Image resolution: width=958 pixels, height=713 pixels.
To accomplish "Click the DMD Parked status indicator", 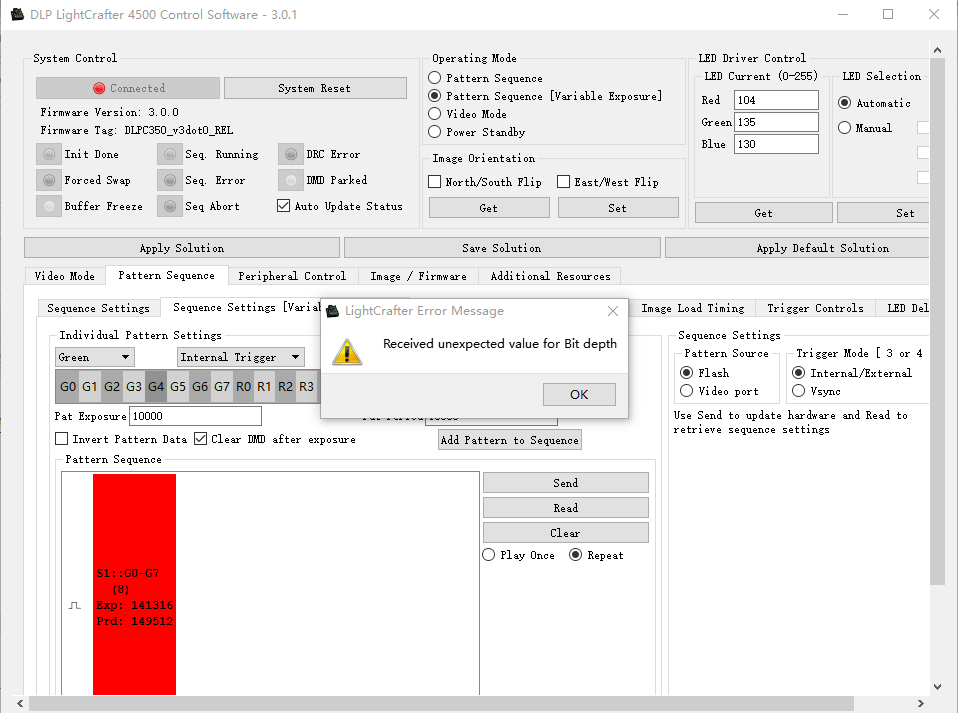I will point(291,180).
